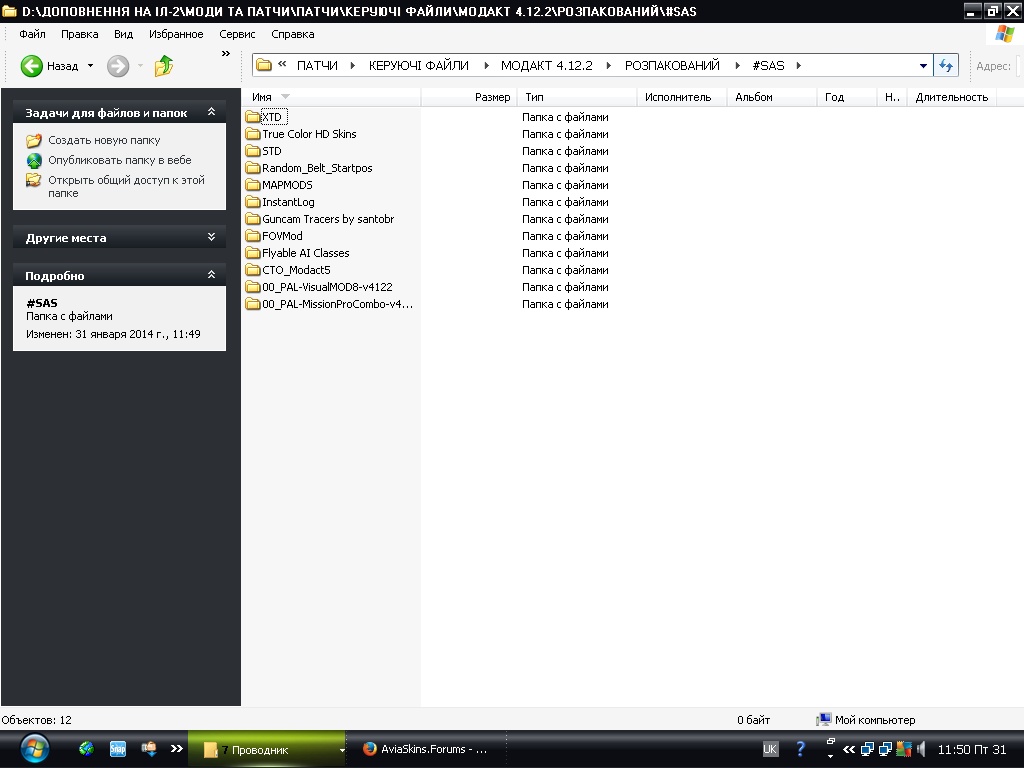Image resolution: width=1024 pixels, height=768 pixels.
Task: Open the Сервис menu
Action: click(237, 34)
